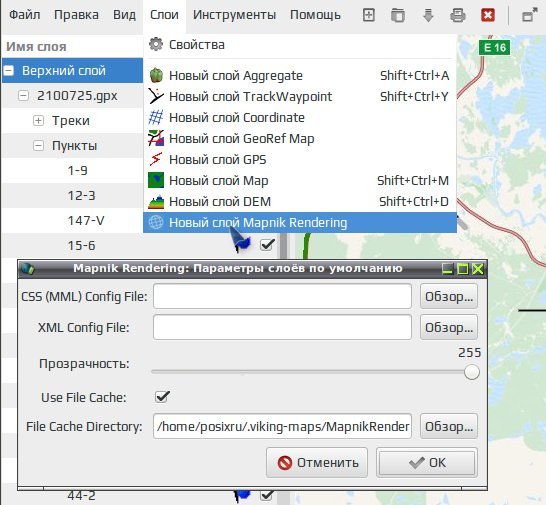546x505 pixels.
Task: Click the new file toolbar icon
Action: 368,15
